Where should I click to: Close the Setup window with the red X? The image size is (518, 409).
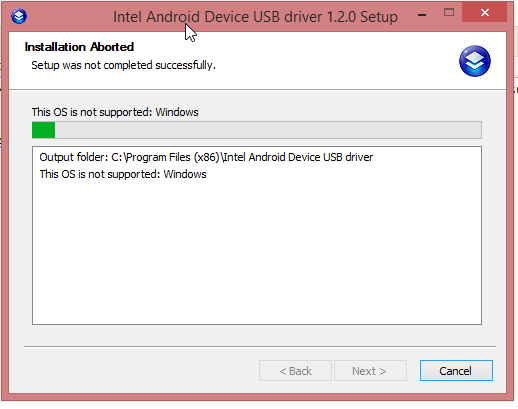click(x=484, y=13)
